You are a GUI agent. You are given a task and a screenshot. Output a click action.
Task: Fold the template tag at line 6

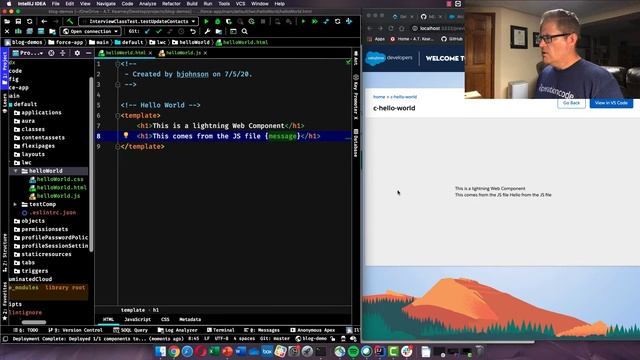pyautogui.click(x=118, y=116)
